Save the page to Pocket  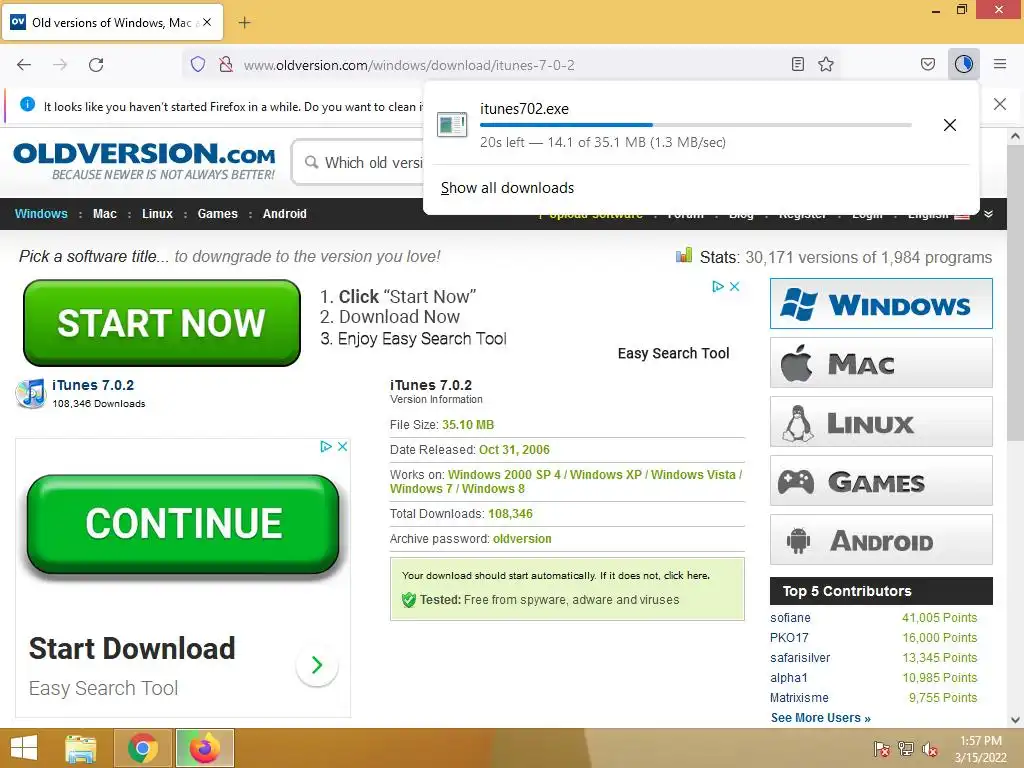coord(928,64)
